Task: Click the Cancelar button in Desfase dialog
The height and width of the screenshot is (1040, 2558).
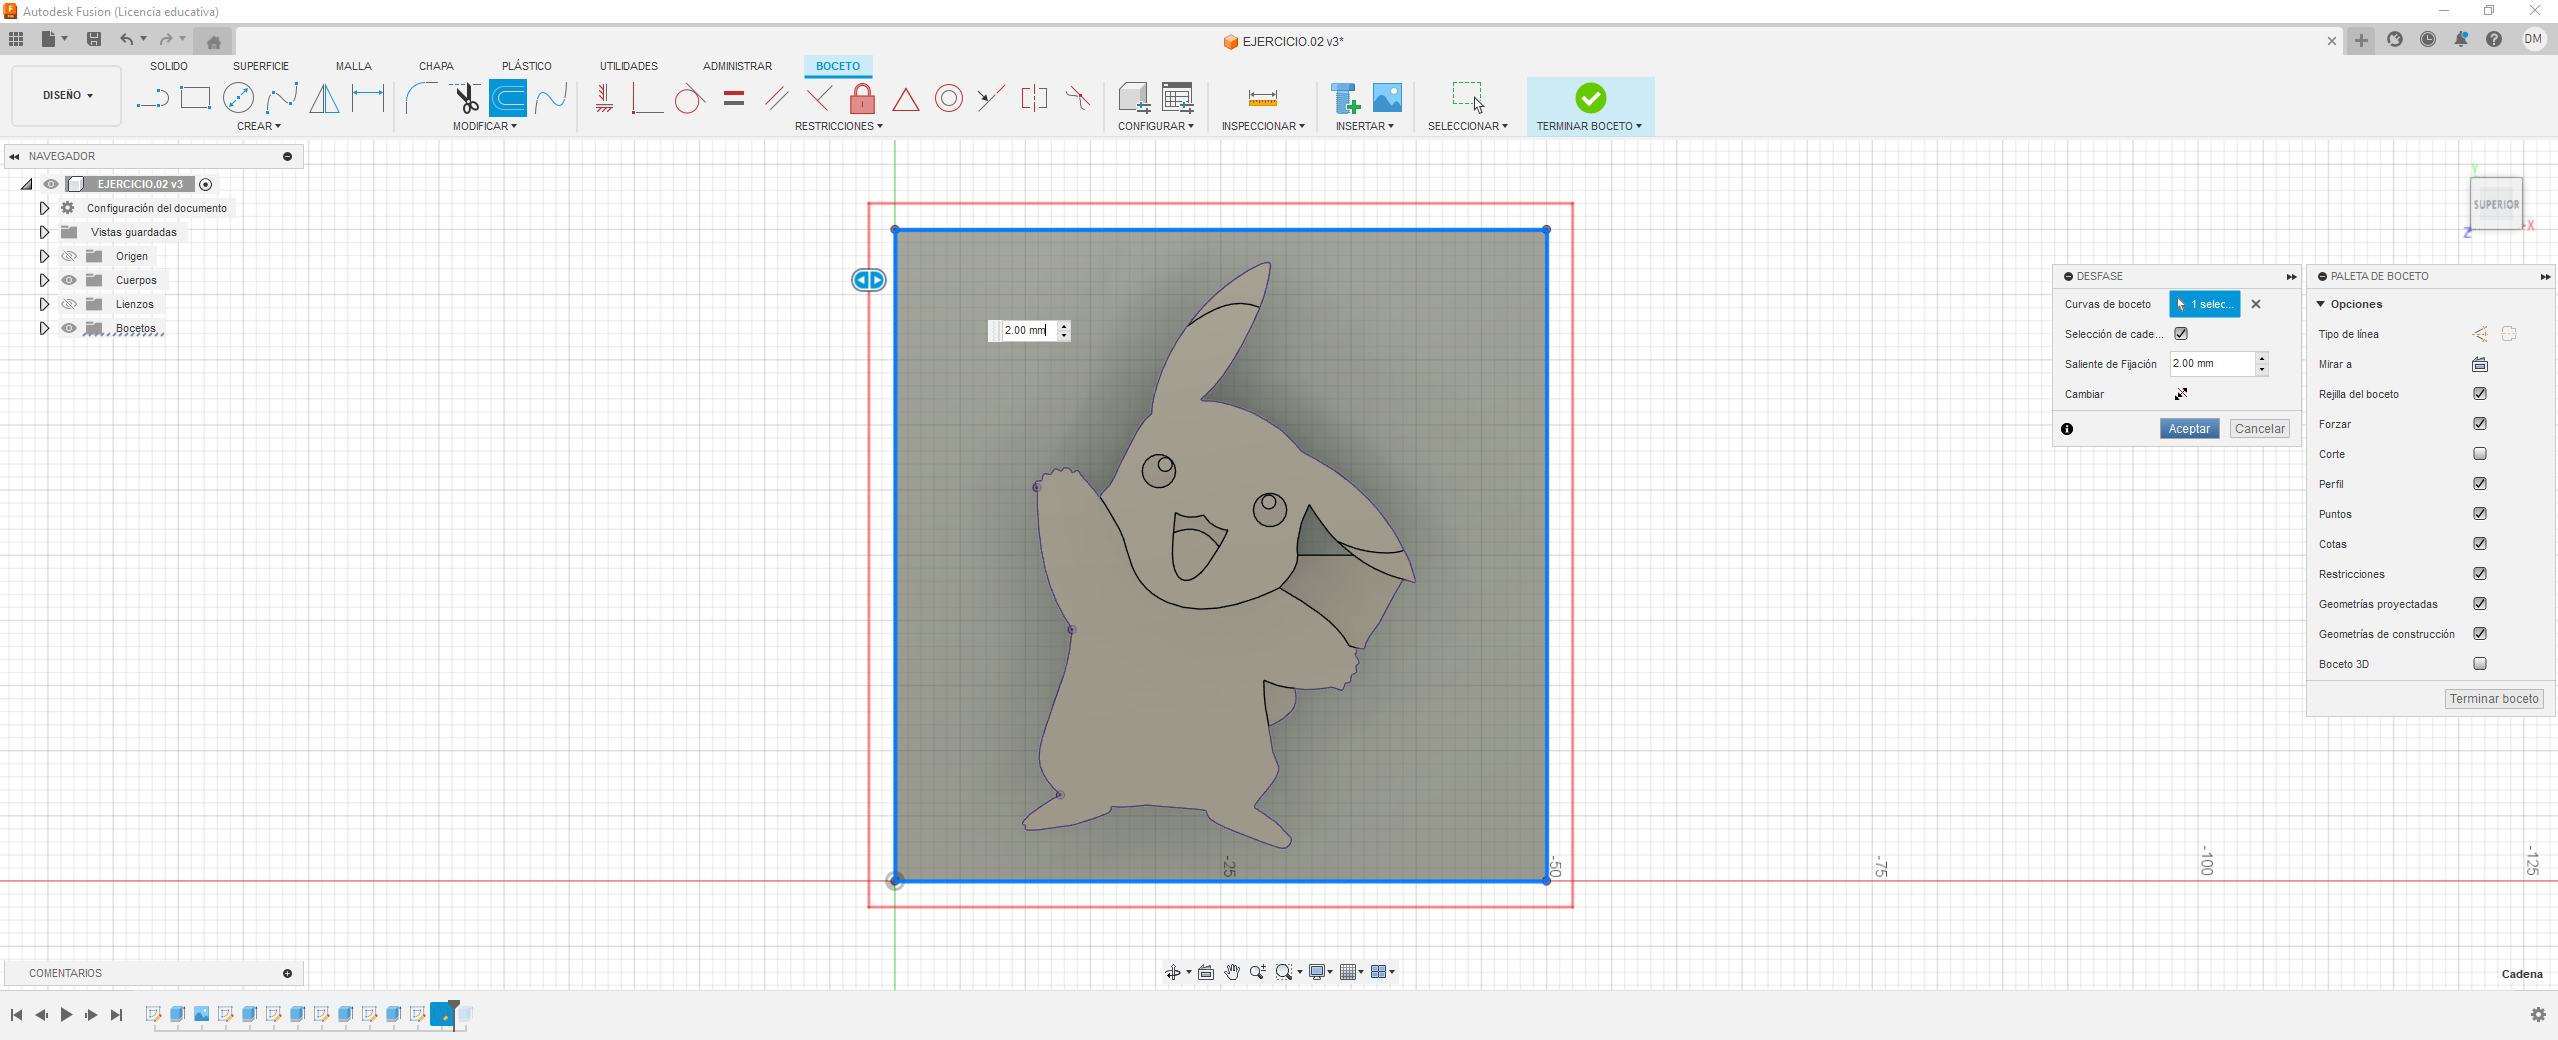Action: 2259,428
